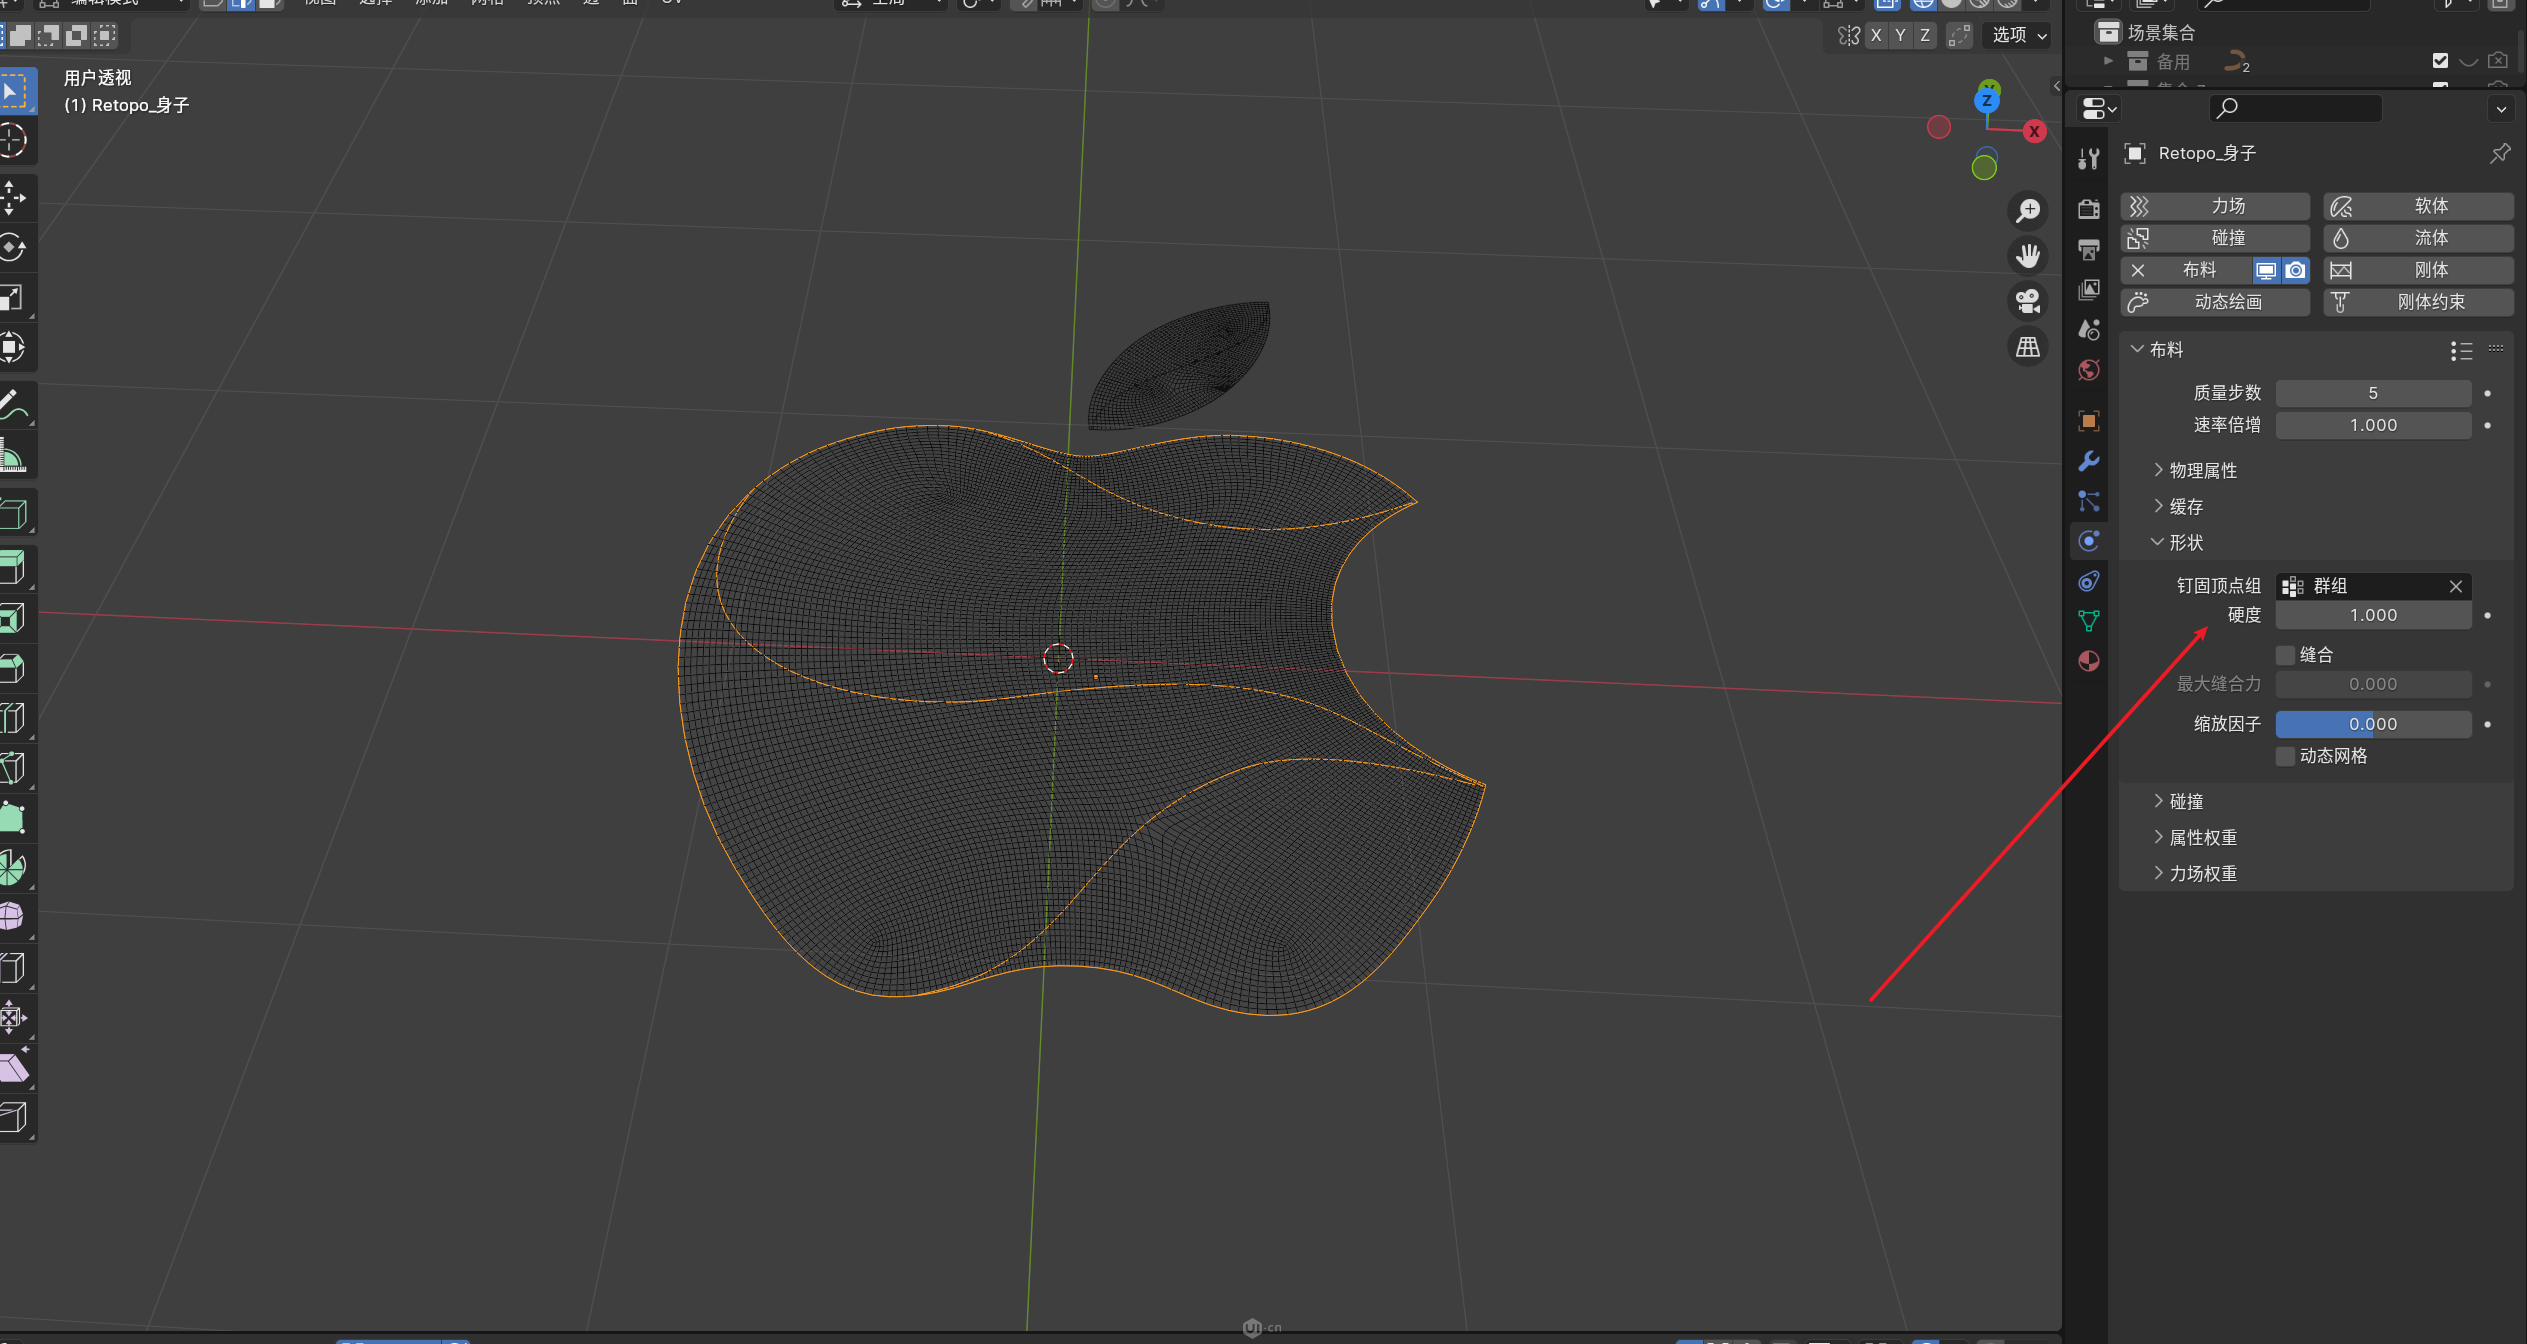2527x1344 pixels.
Task: Add 软体 physics
Action: coord(2418,206)
